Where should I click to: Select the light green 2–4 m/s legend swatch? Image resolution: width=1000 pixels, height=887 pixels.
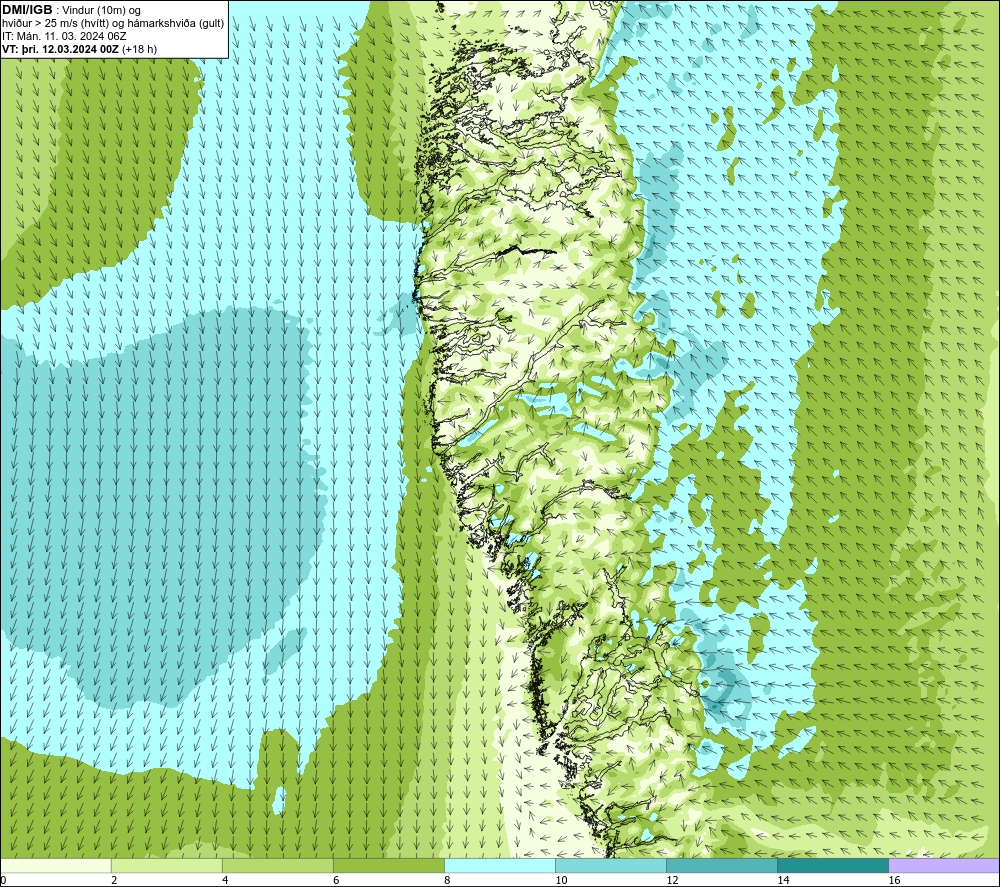coord(167,865)
